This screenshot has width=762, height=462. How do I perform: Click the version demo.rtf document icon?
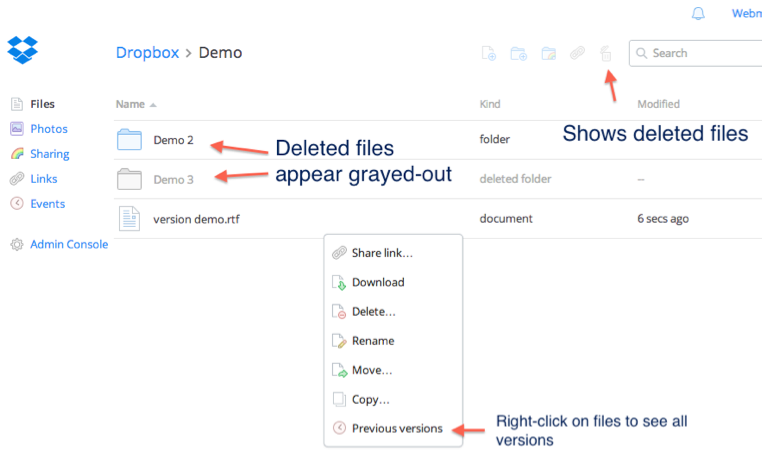pyautogui.click(x=129, y=219)
